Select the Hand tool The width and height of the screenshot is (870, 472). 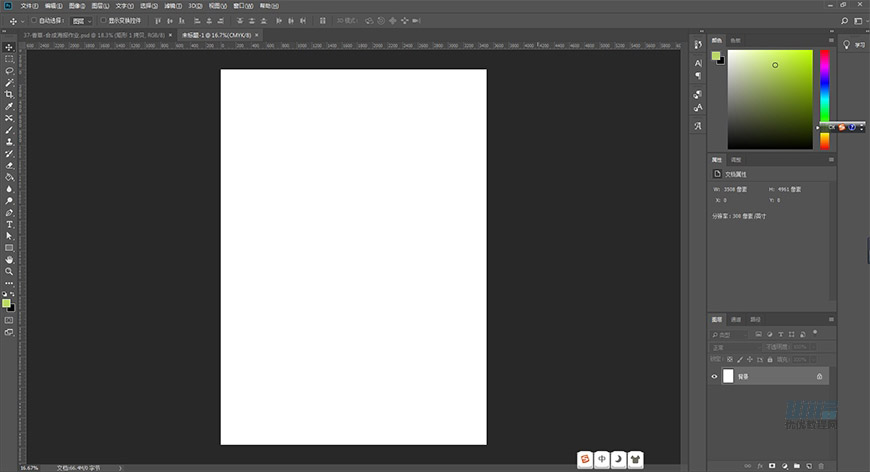tap(9, 259)
